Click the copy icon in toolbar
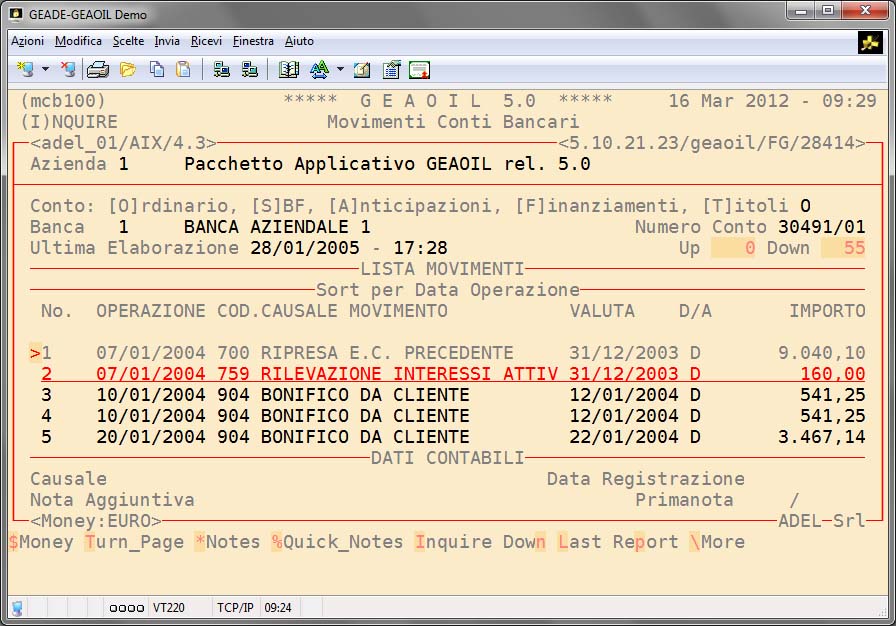 tap(157, 70)
